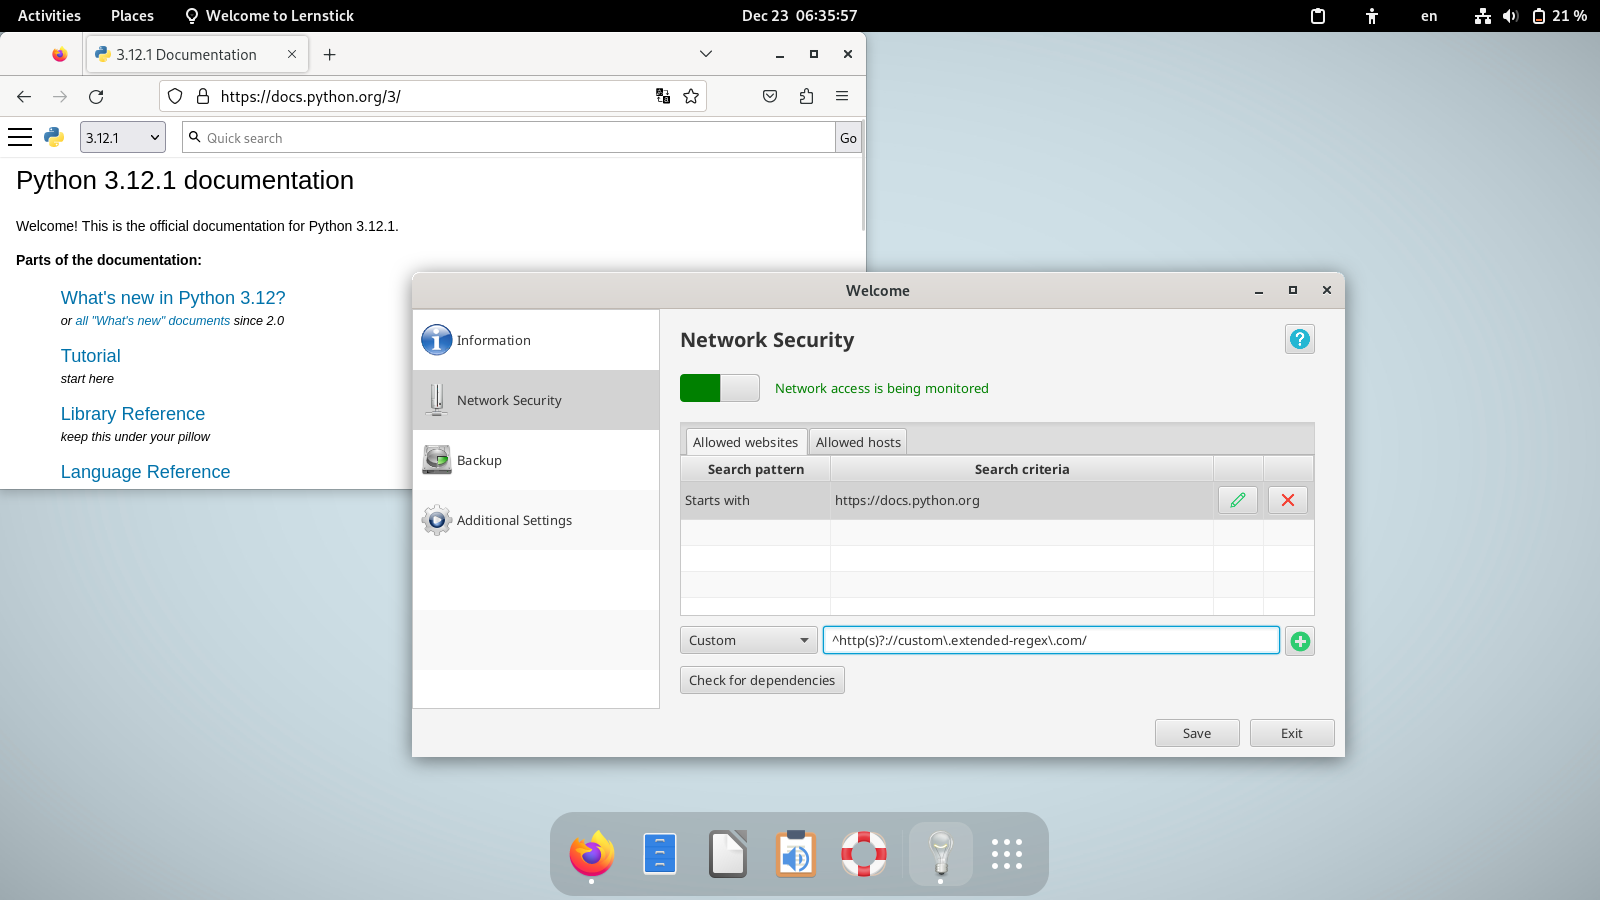Open Firefox application menu
The image size is (1600, 900).
pos(842,96)
